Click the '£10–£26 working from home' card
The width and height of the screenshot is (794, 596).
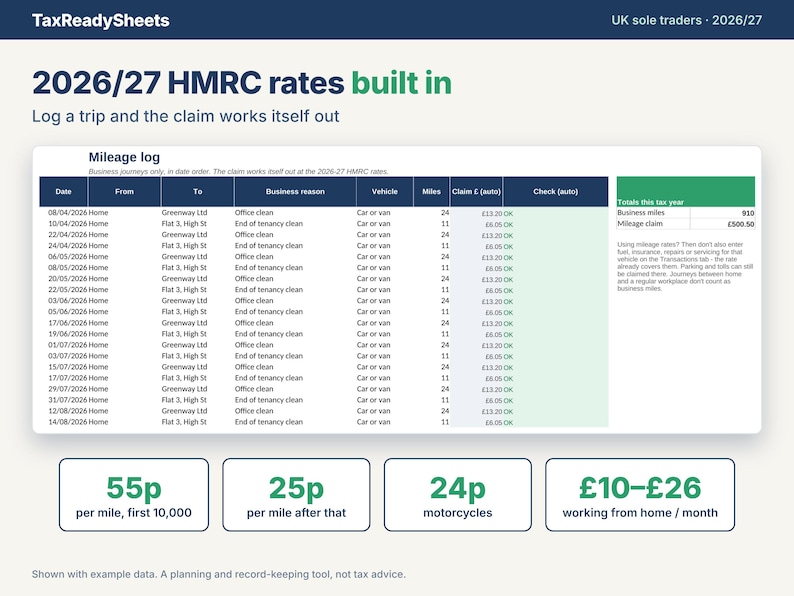pyautogui.click(x=640, y=495)
